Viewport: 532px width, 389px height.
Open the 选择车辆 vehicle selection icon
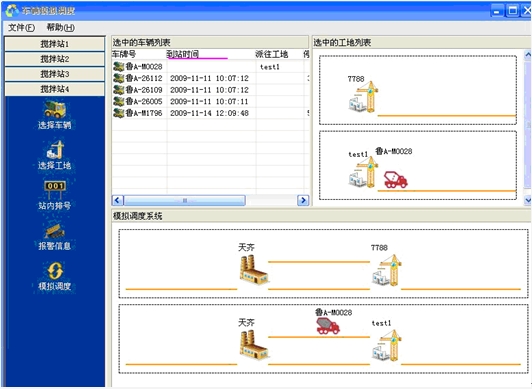[x=55, y=115]
